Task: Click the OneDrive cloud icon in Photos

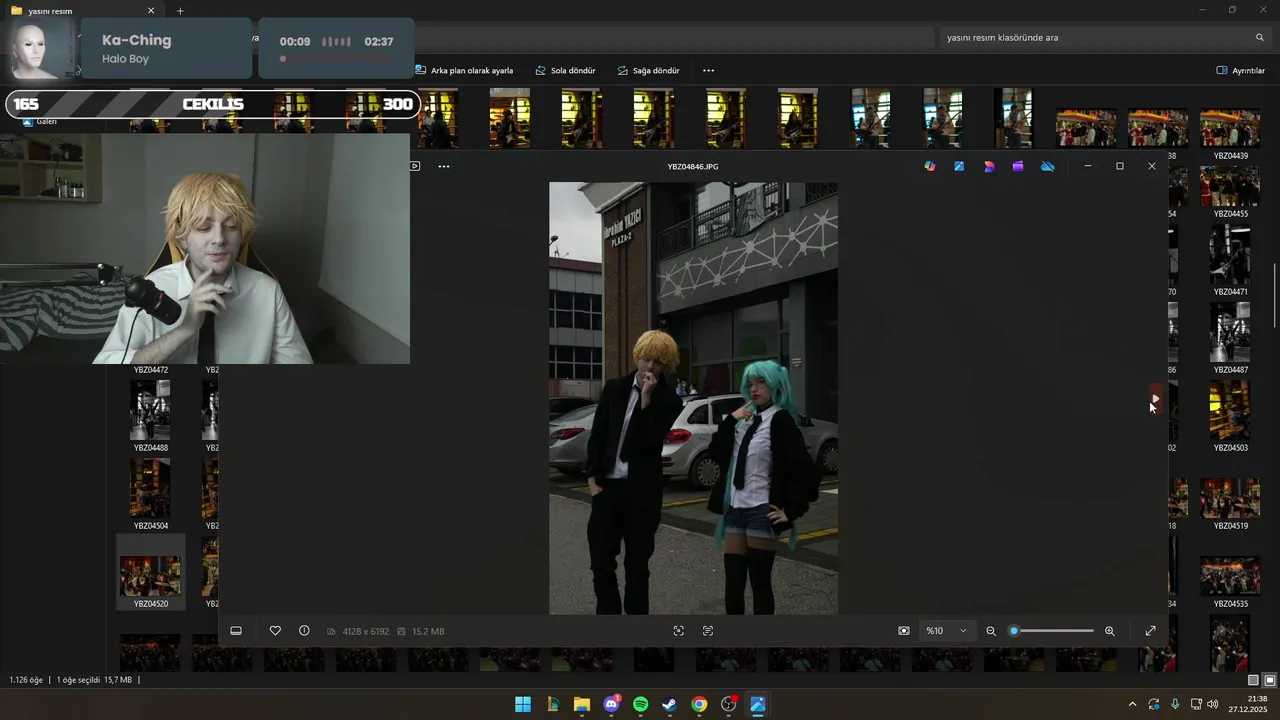Action: point(1048,166)
